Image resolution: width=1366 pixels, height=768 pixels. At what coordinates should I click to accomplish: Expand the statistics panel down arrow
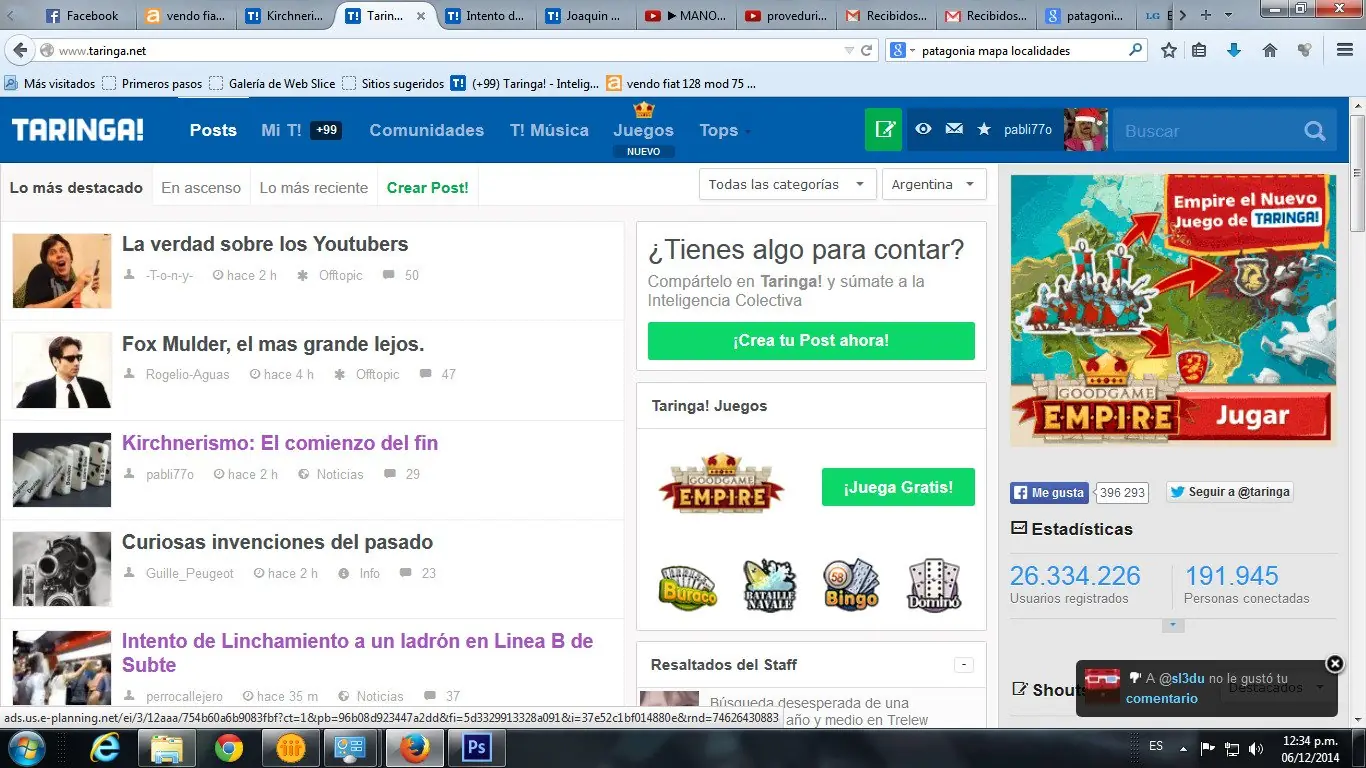1174,626
